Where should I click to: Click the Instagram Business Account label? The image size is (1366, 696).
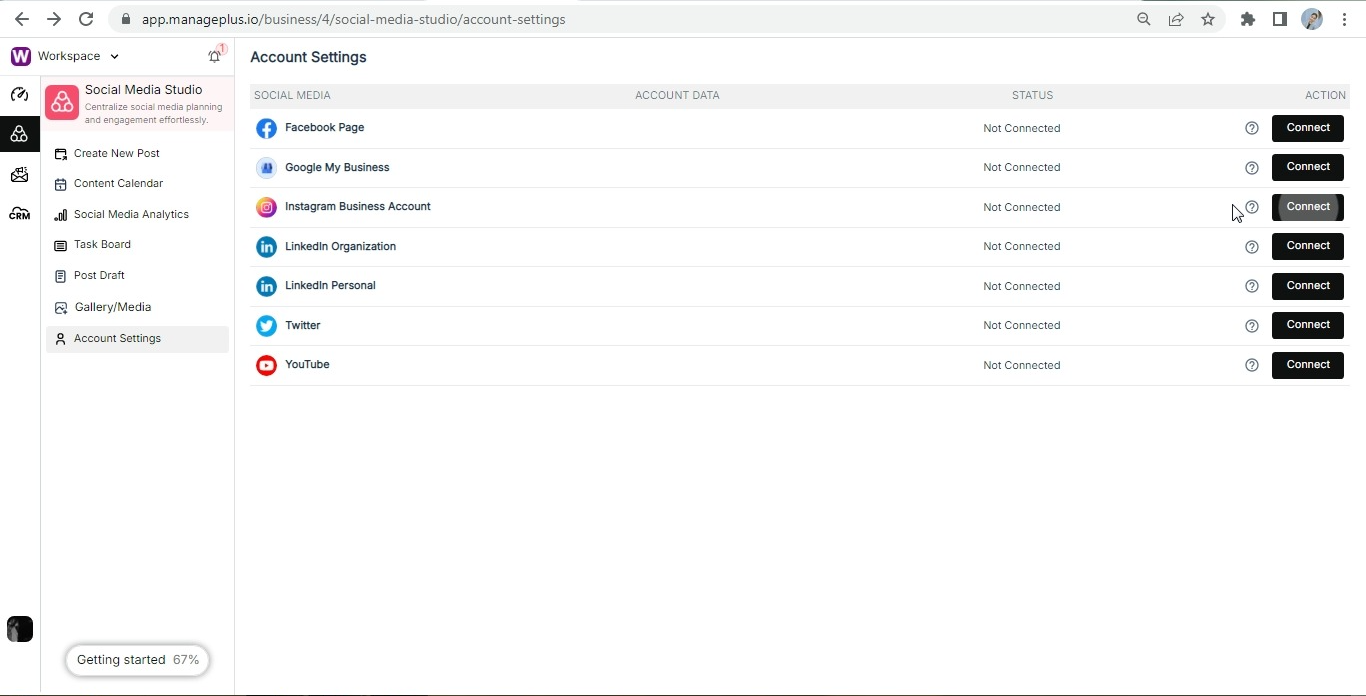coord(358,206)
